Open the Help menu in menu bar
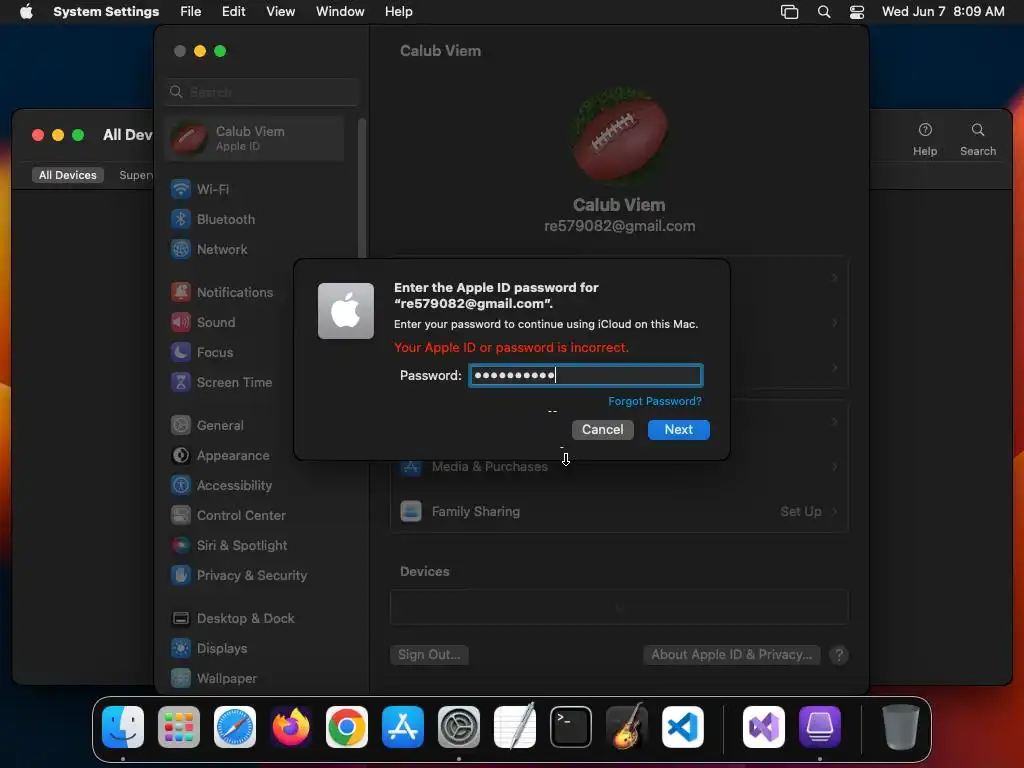 (x=398, y=12)
